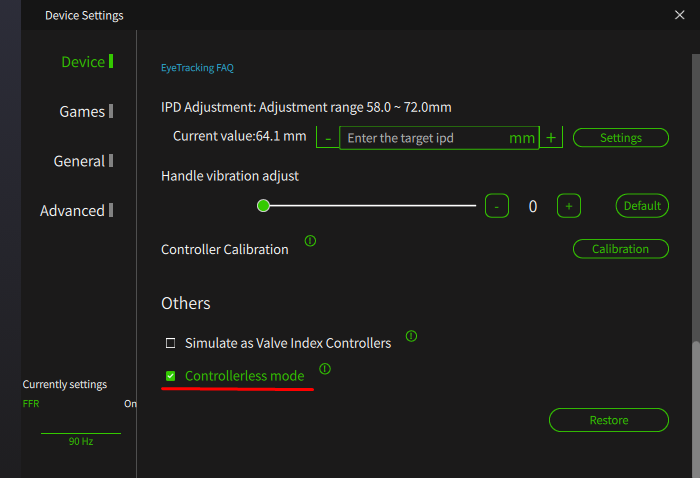Switch to the Games tab

click(82, 112)
